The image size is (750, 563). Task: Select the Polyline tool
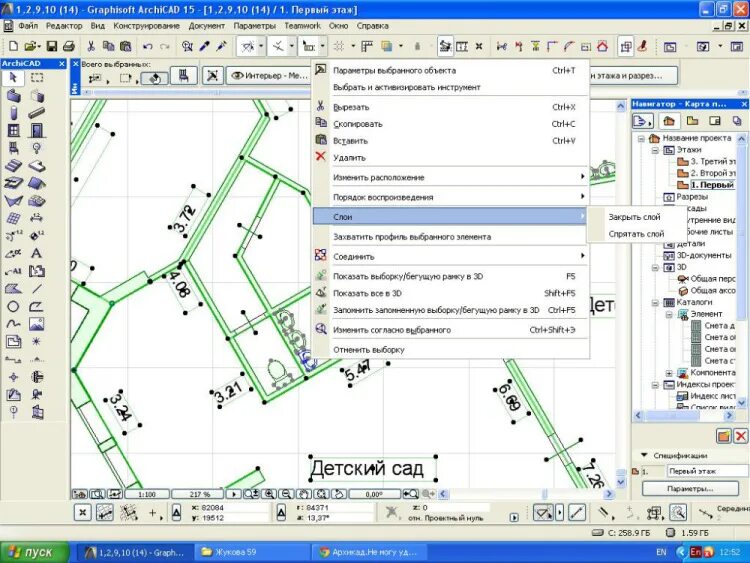coord(36,307)
